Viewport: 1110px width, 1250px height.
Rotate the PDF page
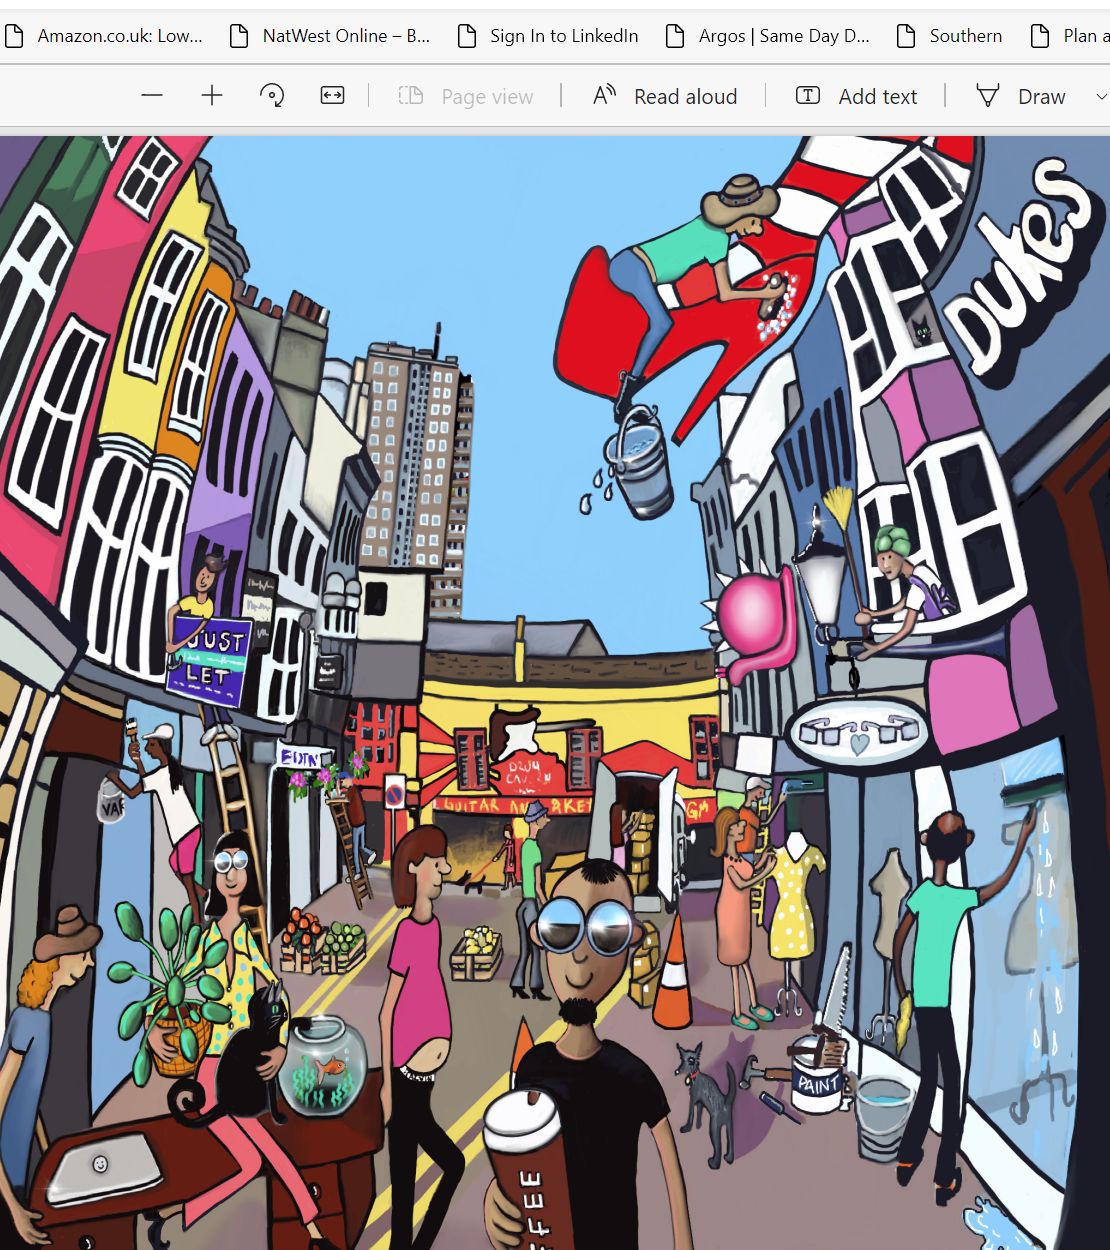(272, 96)
